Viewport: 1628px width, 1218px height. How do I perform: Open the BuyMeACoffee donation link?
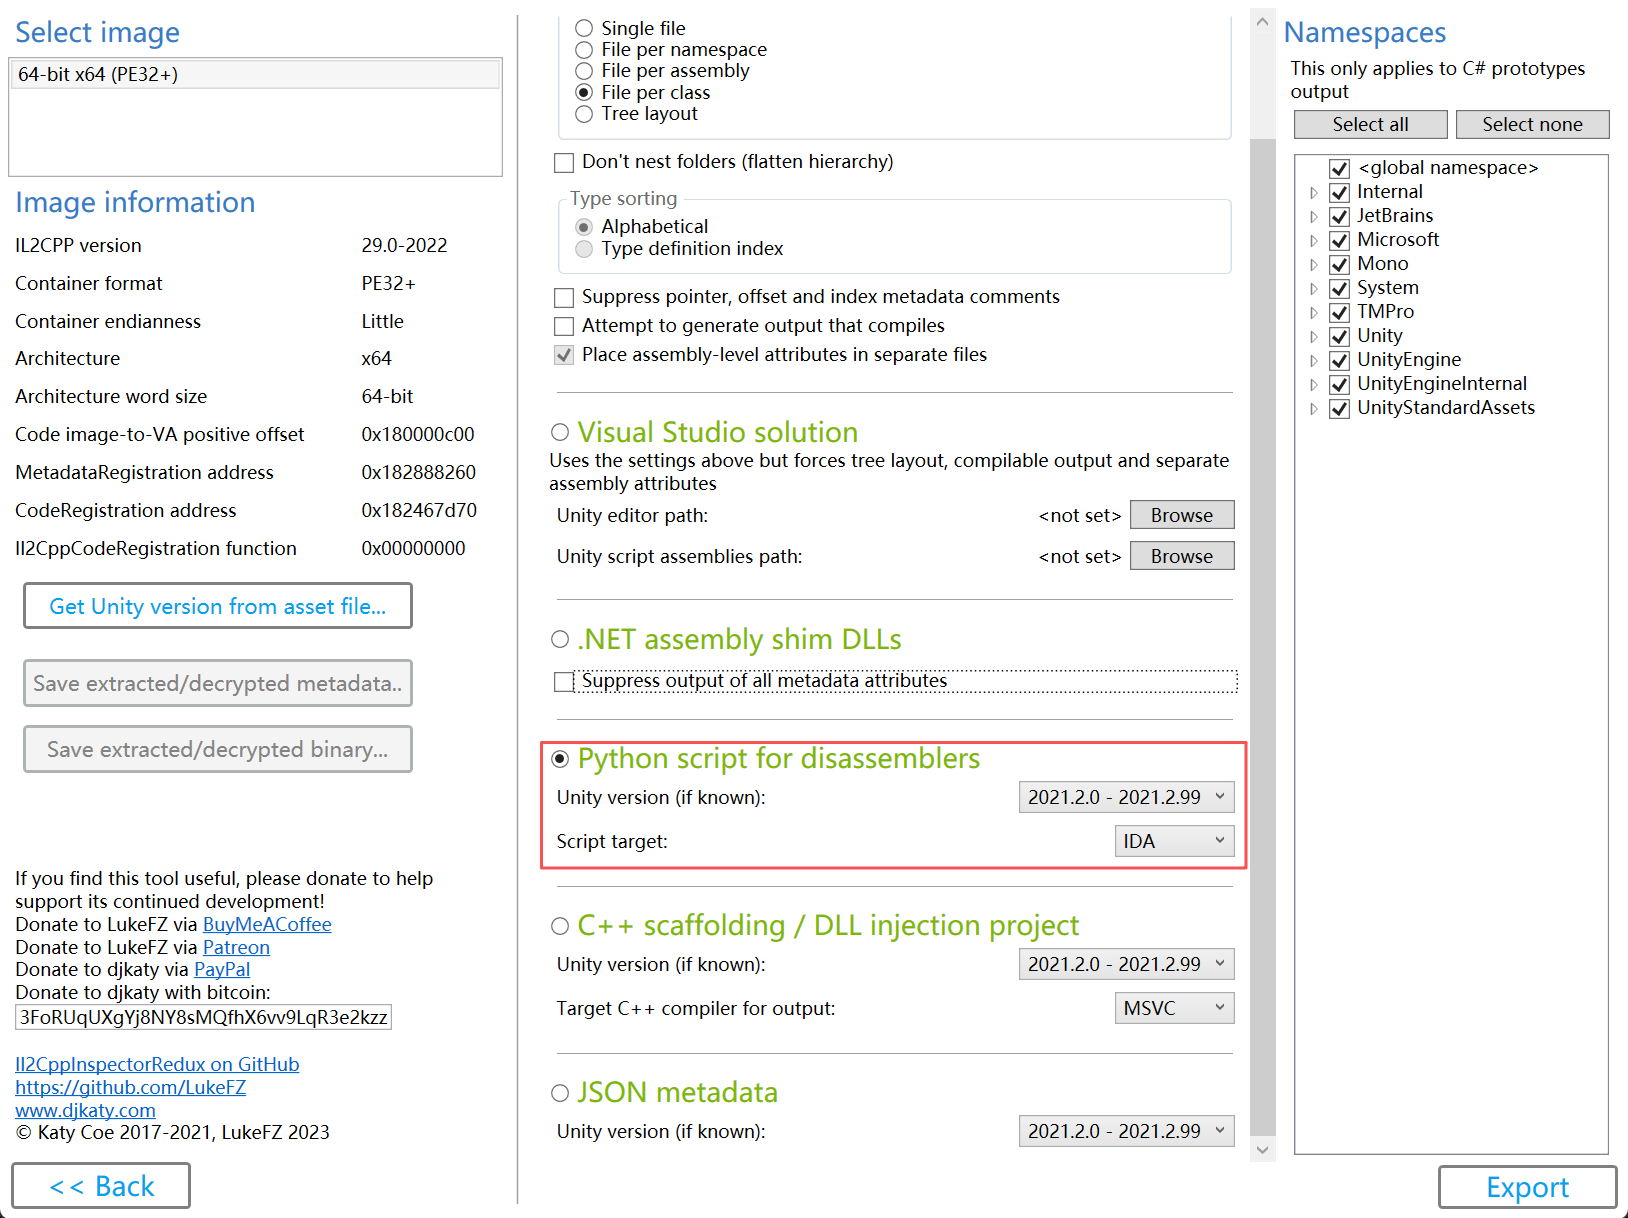pos(267,924)
